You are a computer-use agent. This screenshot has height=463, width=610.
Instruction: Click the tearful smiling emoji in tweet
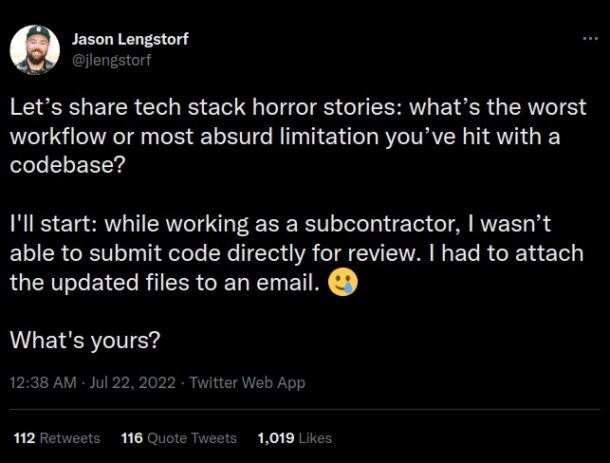tap(343, 283)
